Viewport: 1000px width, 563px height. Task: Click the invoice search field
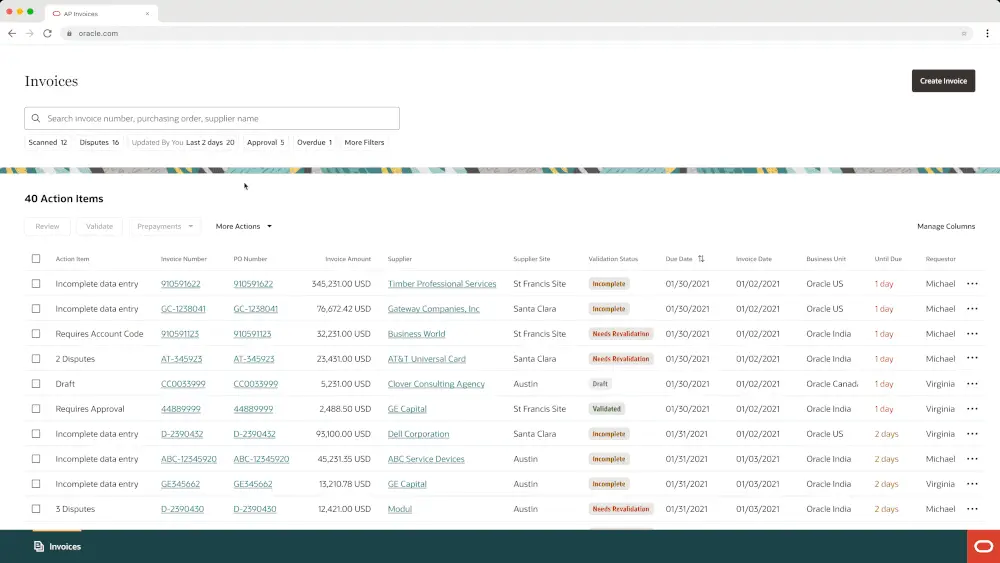pos(212,118)
